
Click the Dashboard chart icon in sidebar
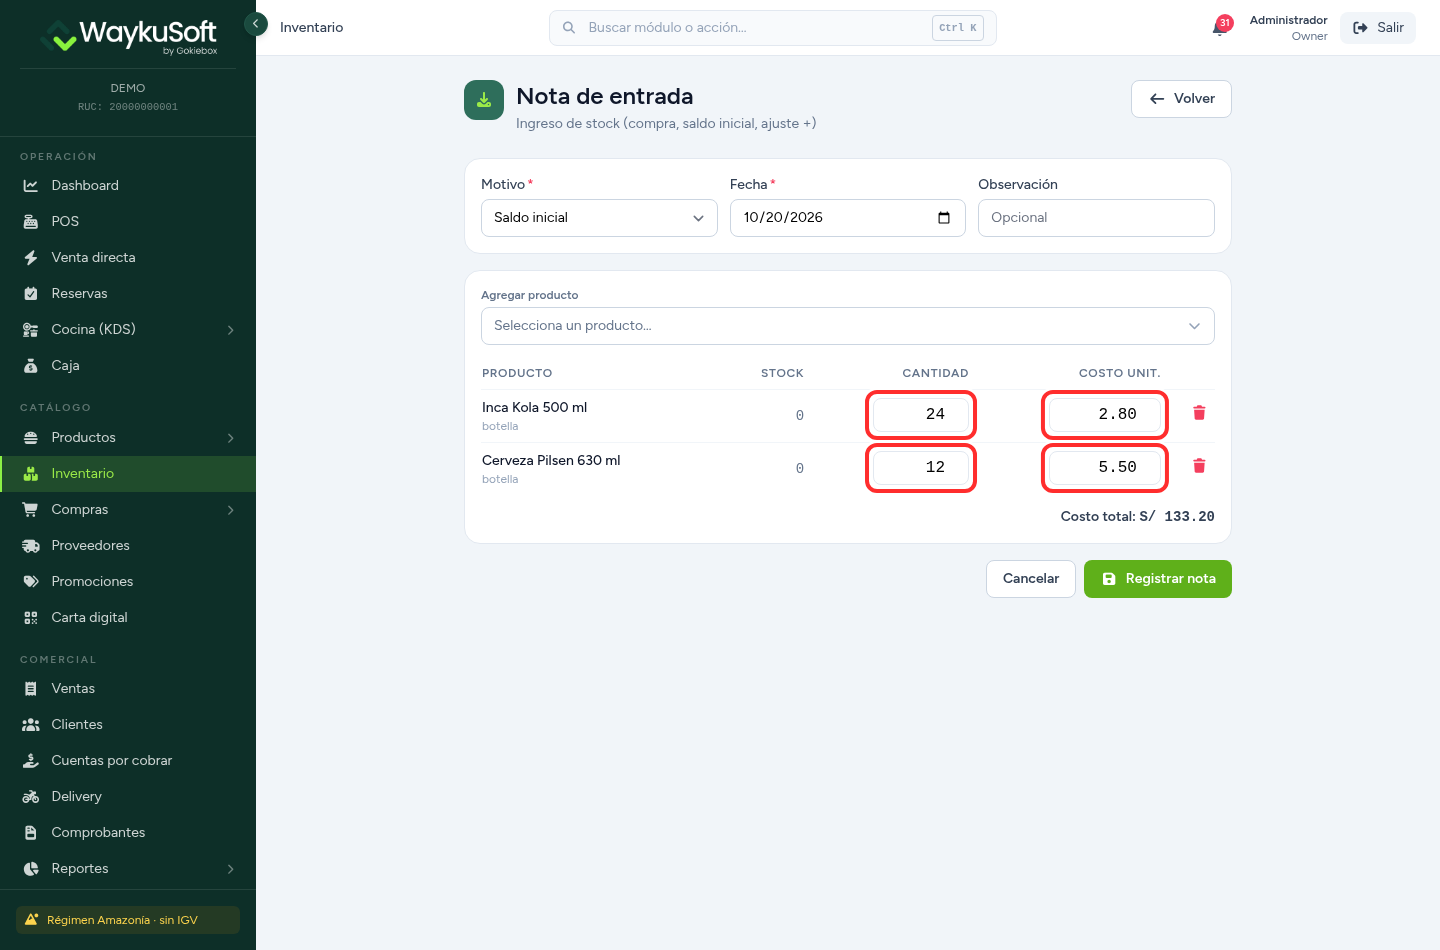31,186
